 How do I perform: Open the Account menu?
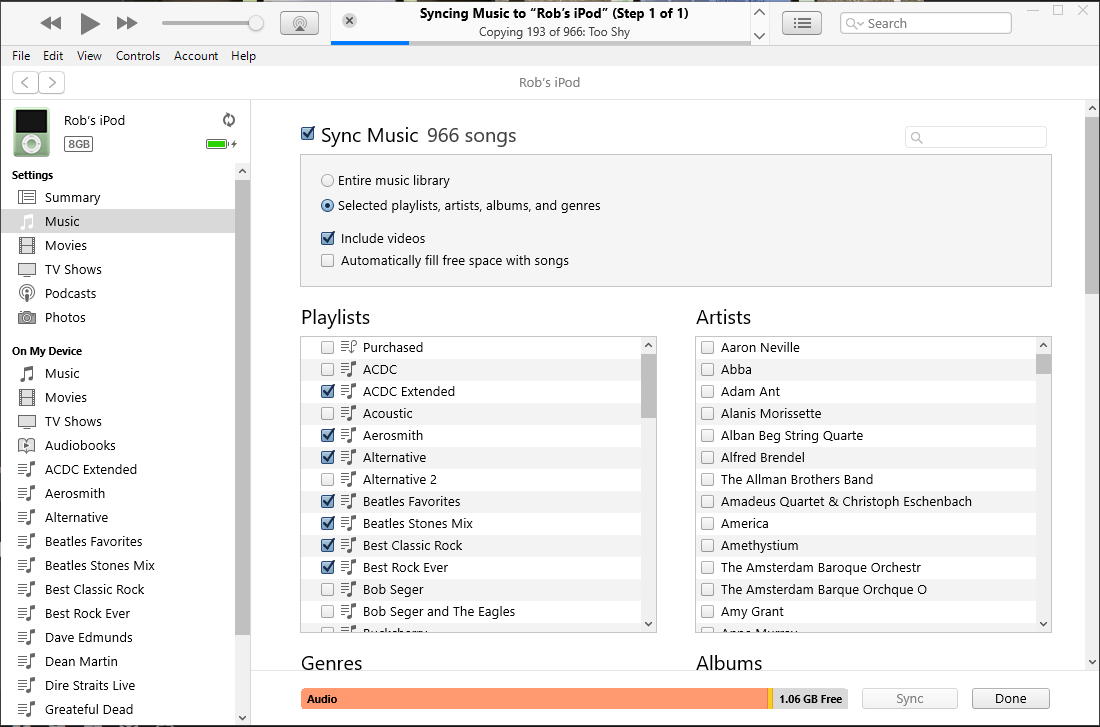(196, 55)
